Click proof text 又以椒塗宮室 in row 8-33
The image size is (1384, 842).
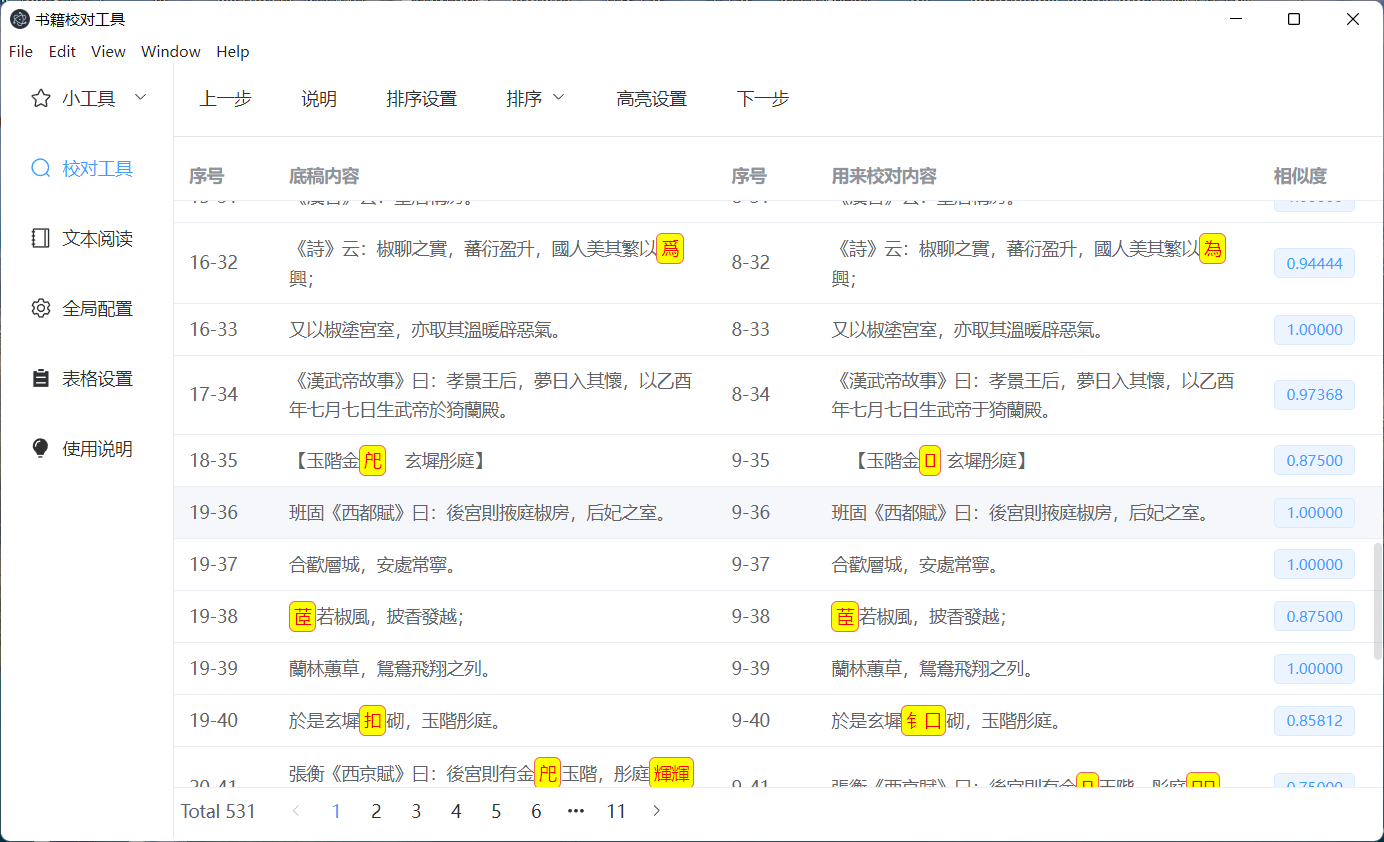(x=884, y=329)
